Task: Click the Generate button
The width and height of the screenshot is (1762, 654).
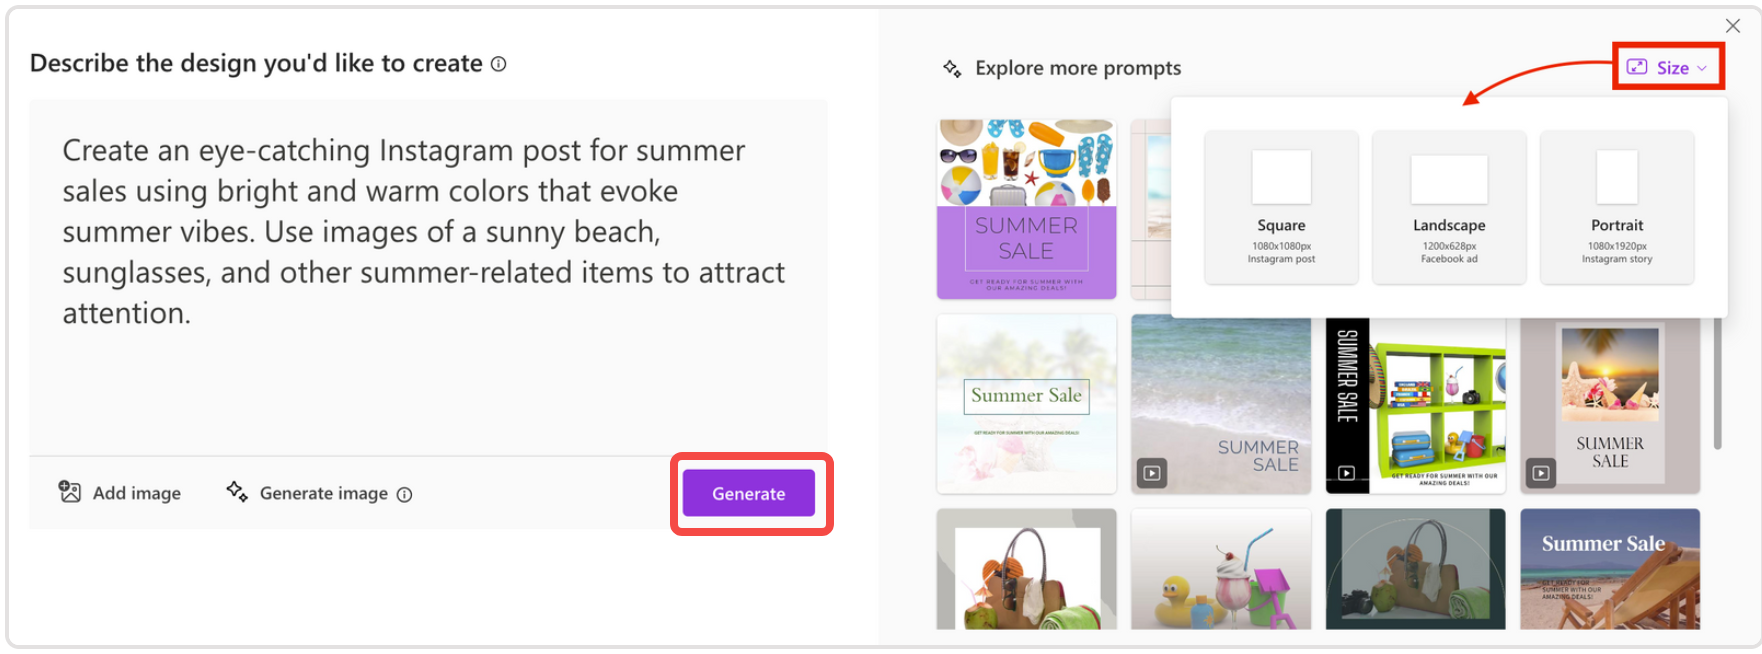Action: pyautogui.click(x=748, y=493)
